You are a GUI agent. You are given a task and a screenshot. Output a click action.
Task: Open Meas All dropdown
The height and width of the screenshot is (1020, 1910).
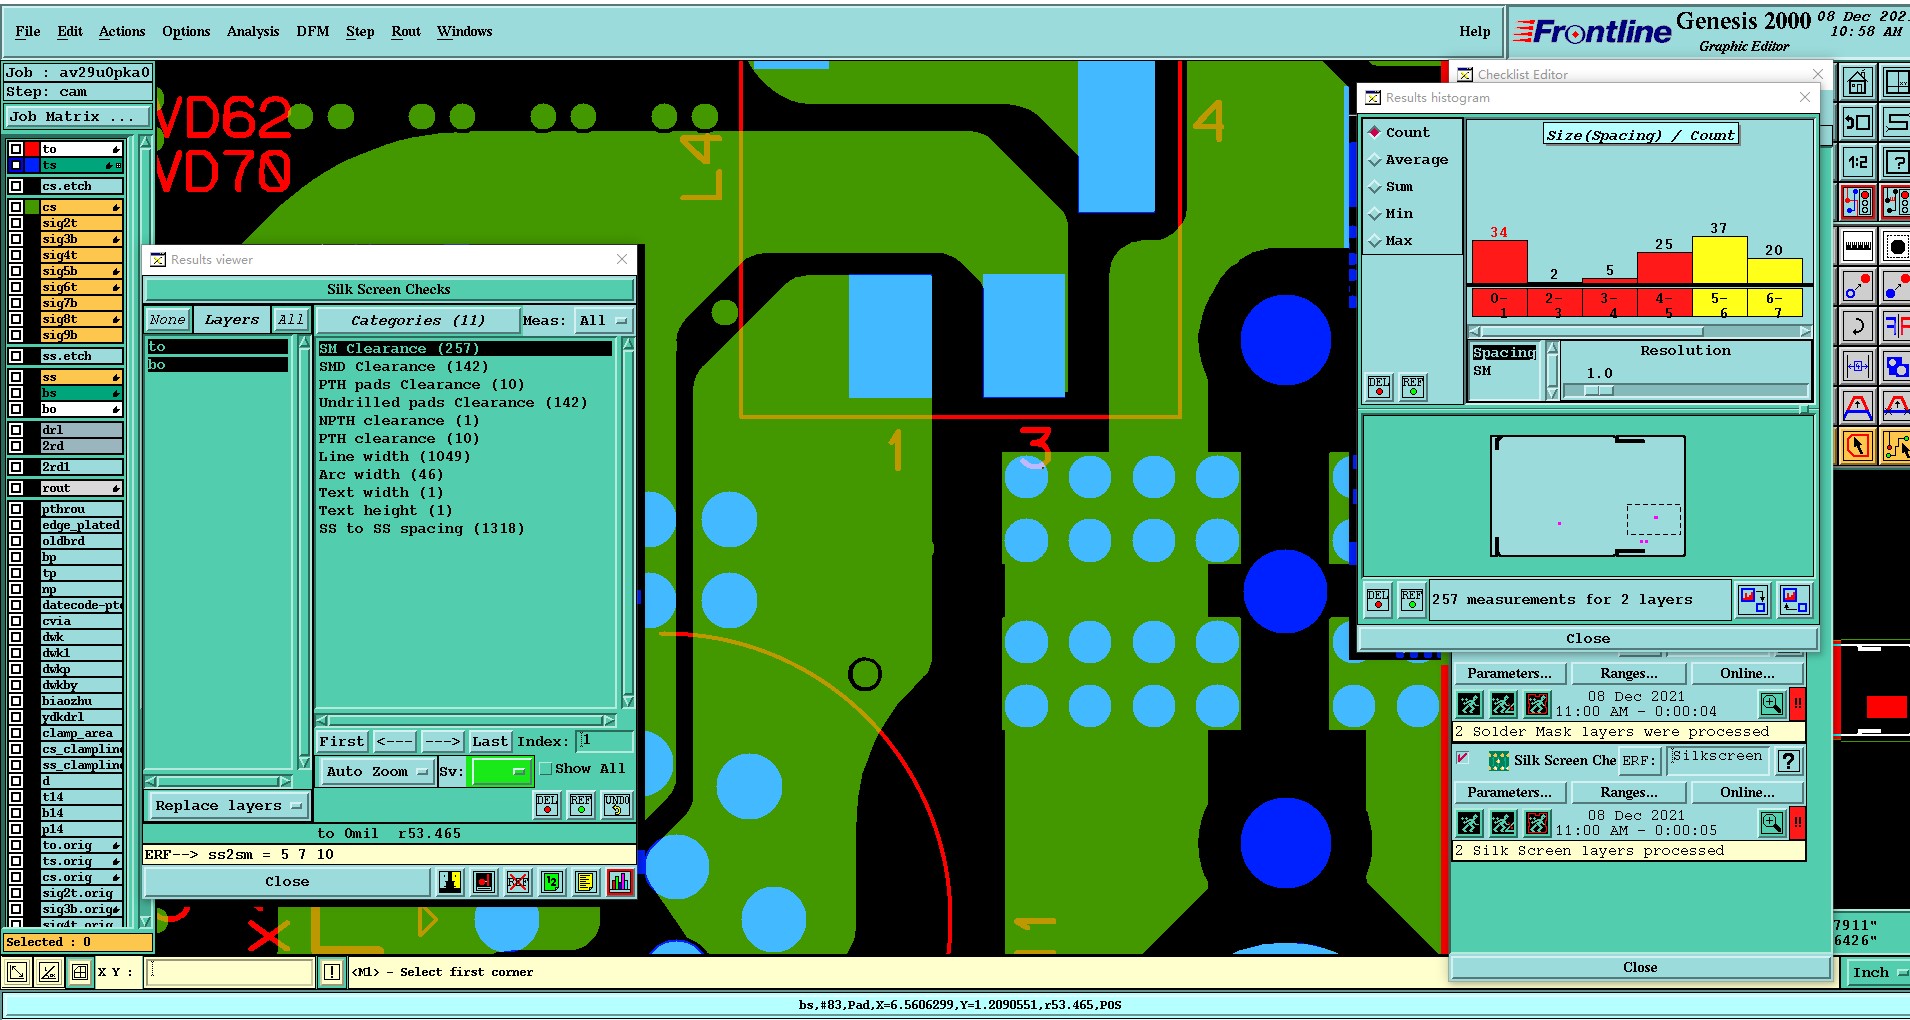pyautogui.click(x=604, y=321)
